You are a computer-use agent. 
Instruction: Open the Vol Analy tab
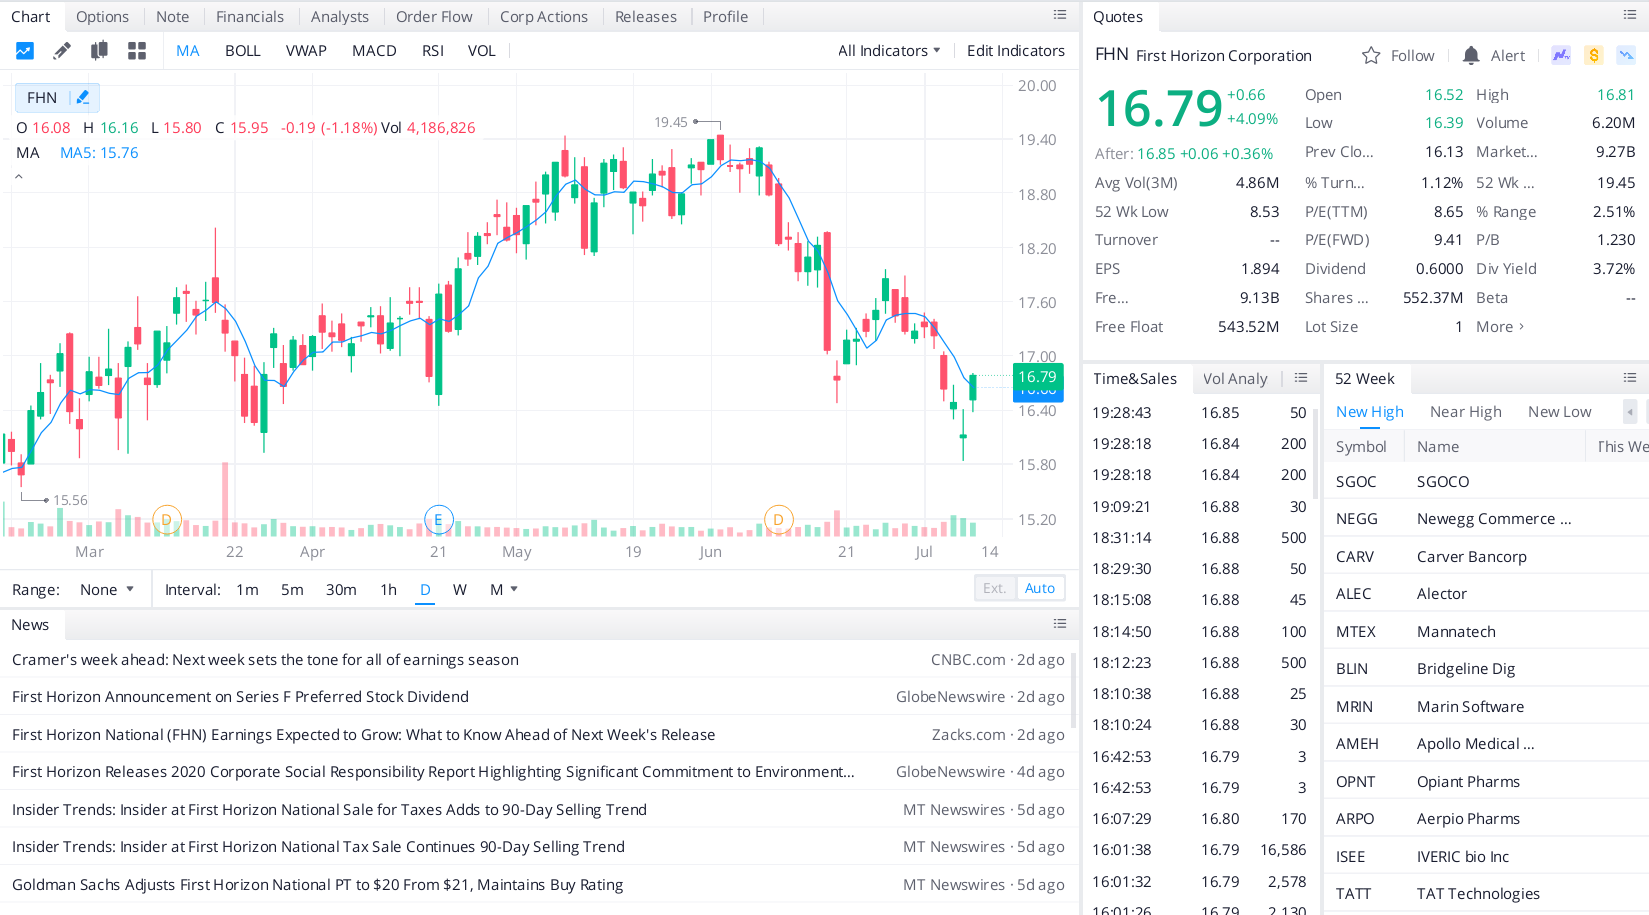click(x=1235, y=379)
